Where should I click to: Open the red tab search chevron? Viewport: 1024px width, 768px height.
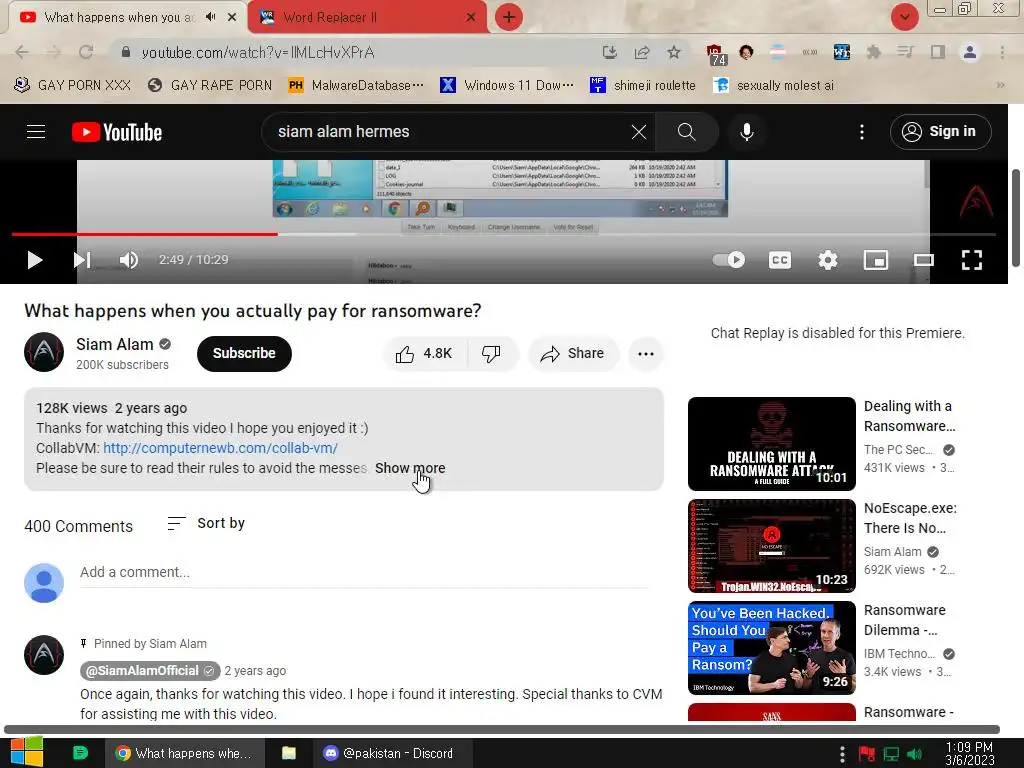click(x=904, y=17)
